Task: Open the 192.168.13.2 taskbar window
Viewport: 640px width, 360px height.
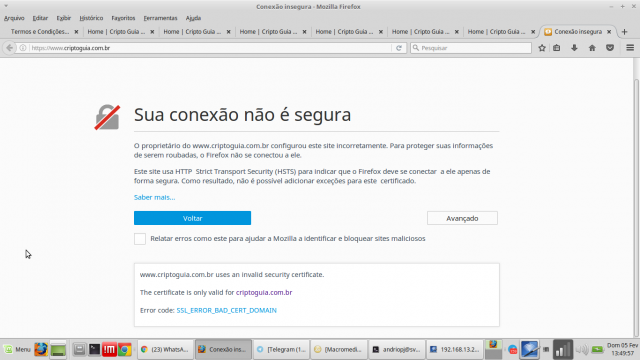Action: [455, 349]
